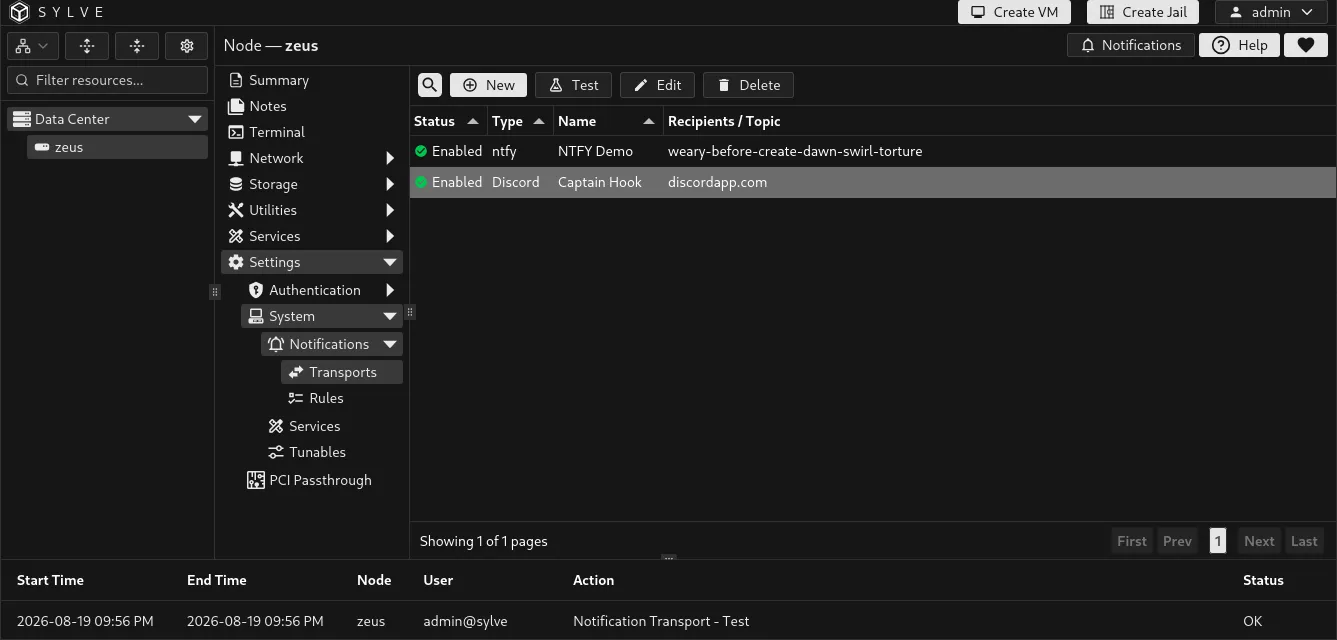Viewport: 1337px width, 640px height.
Task: Click the search magnifier button
Action: 429,85
